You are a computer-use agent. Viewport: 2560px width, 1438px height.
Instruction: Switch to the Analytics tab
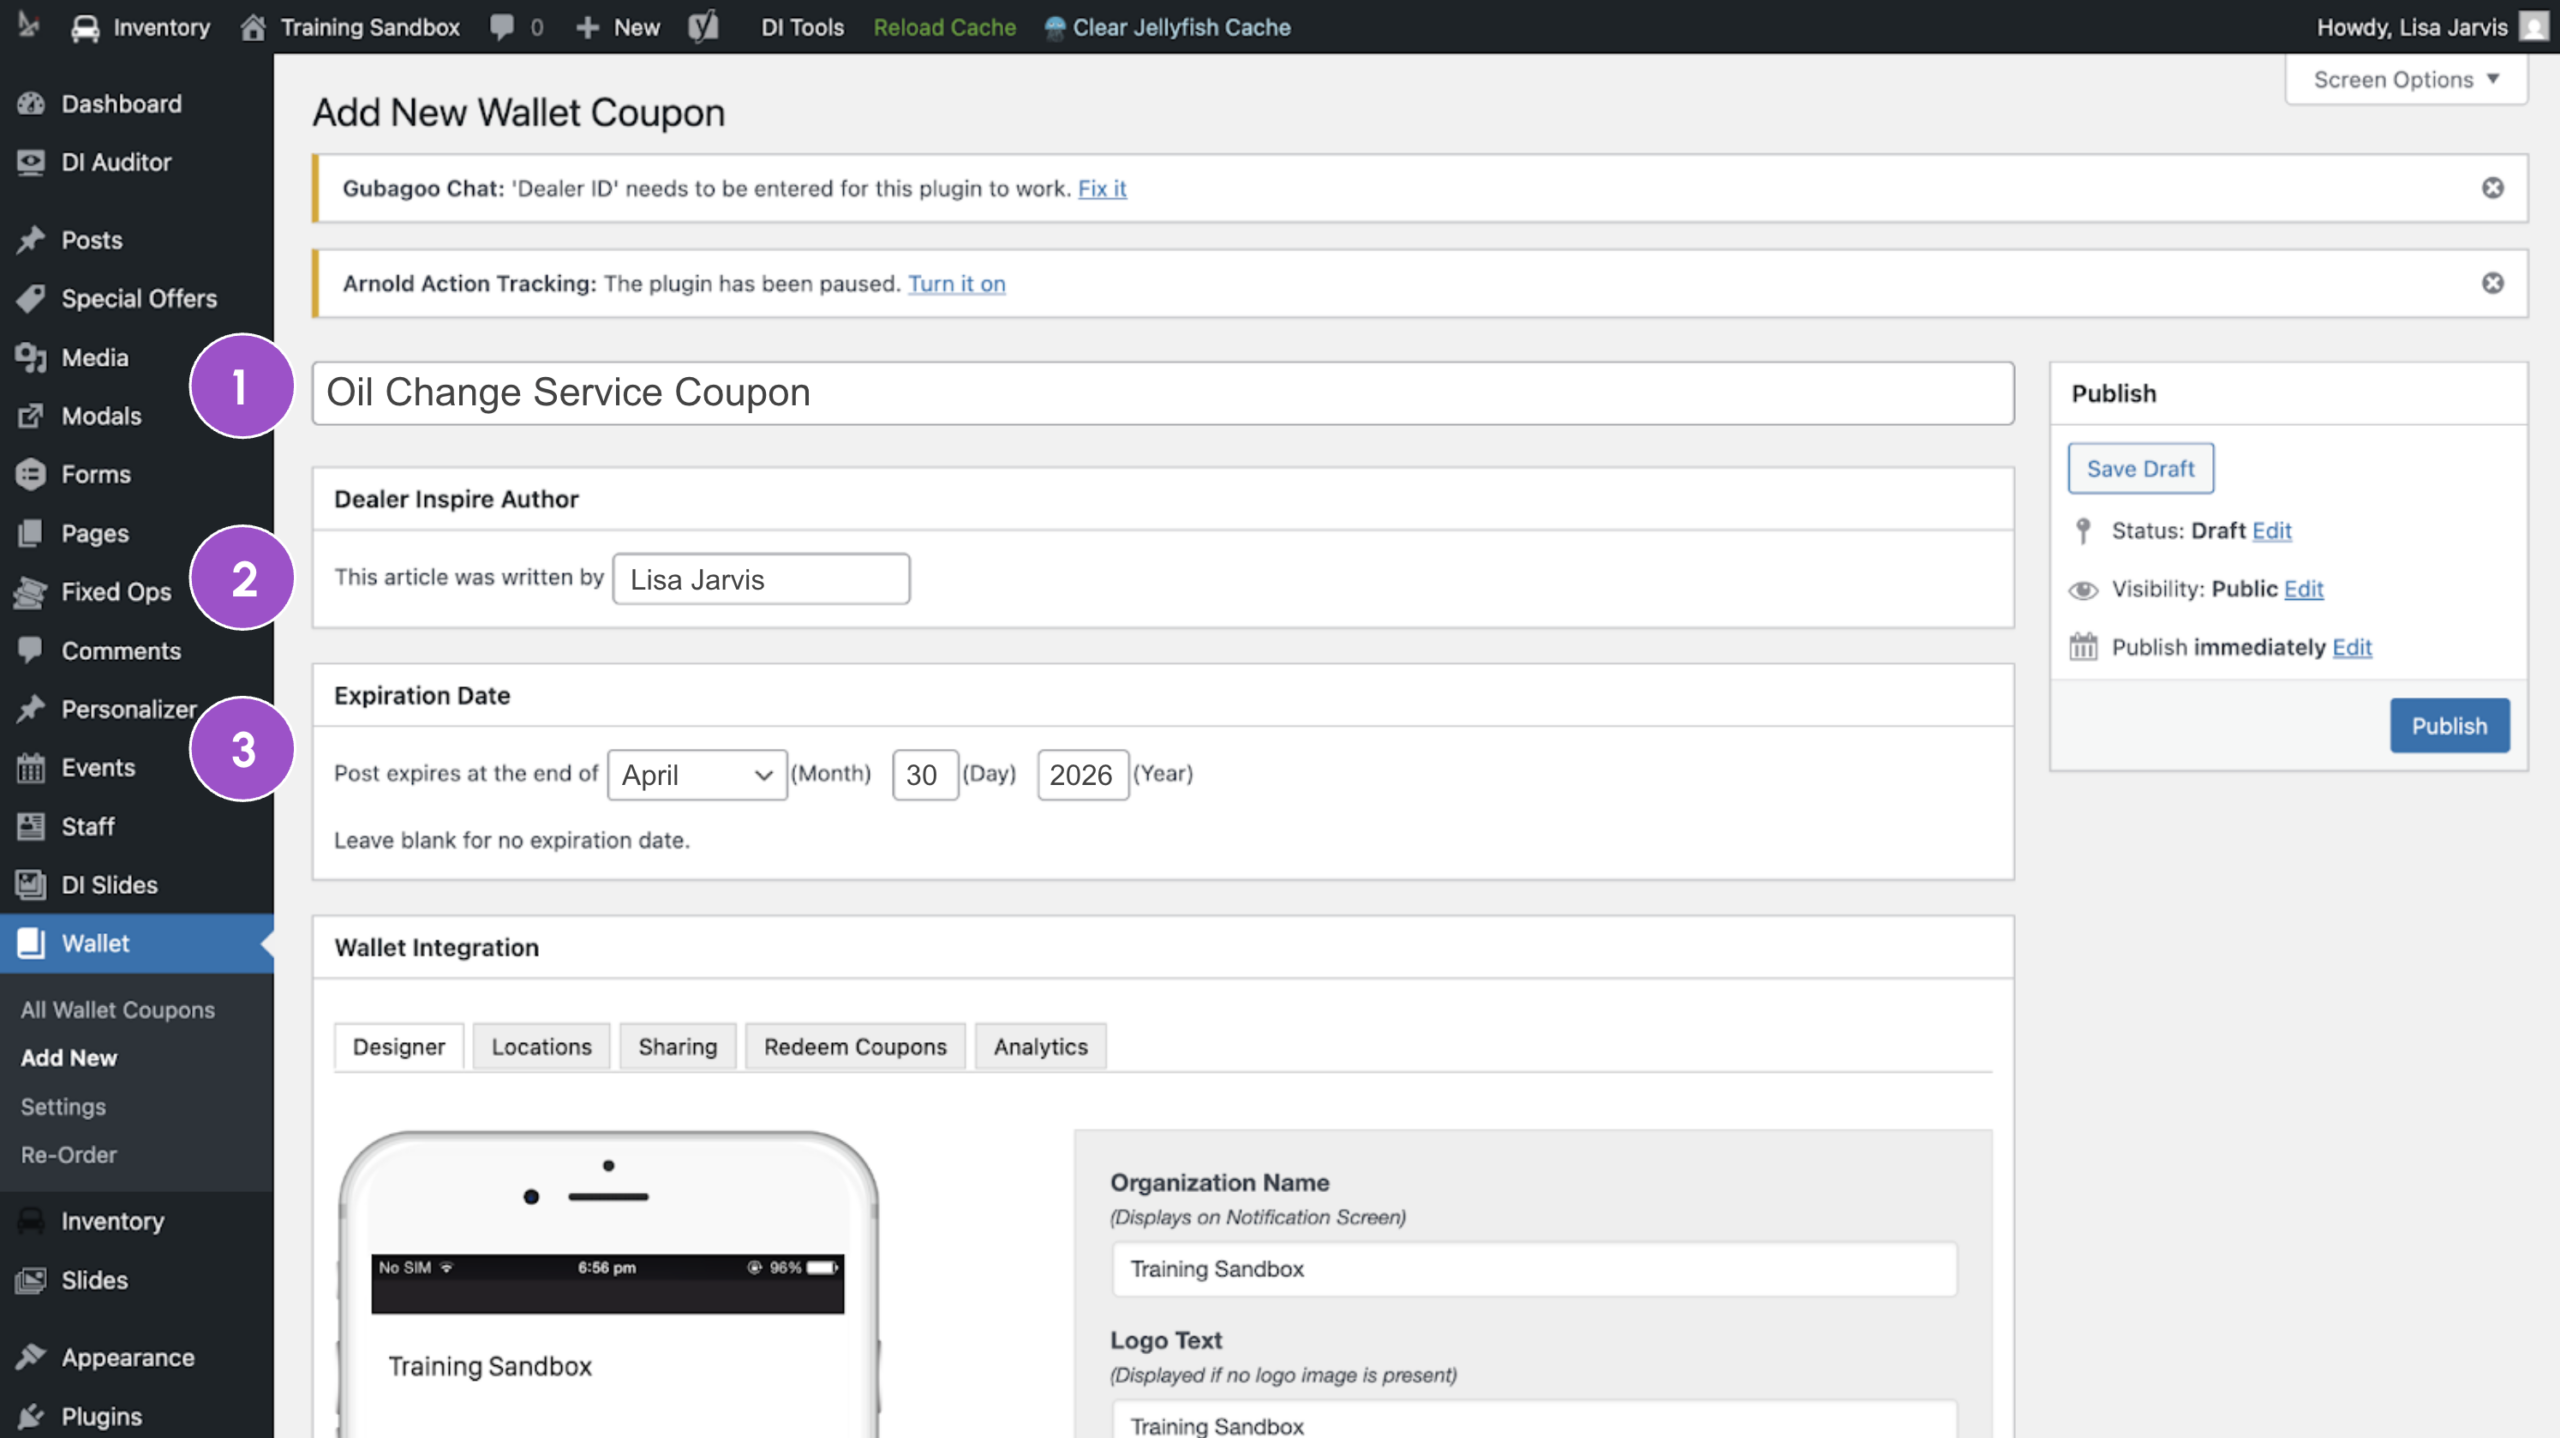(1041, 1047)
